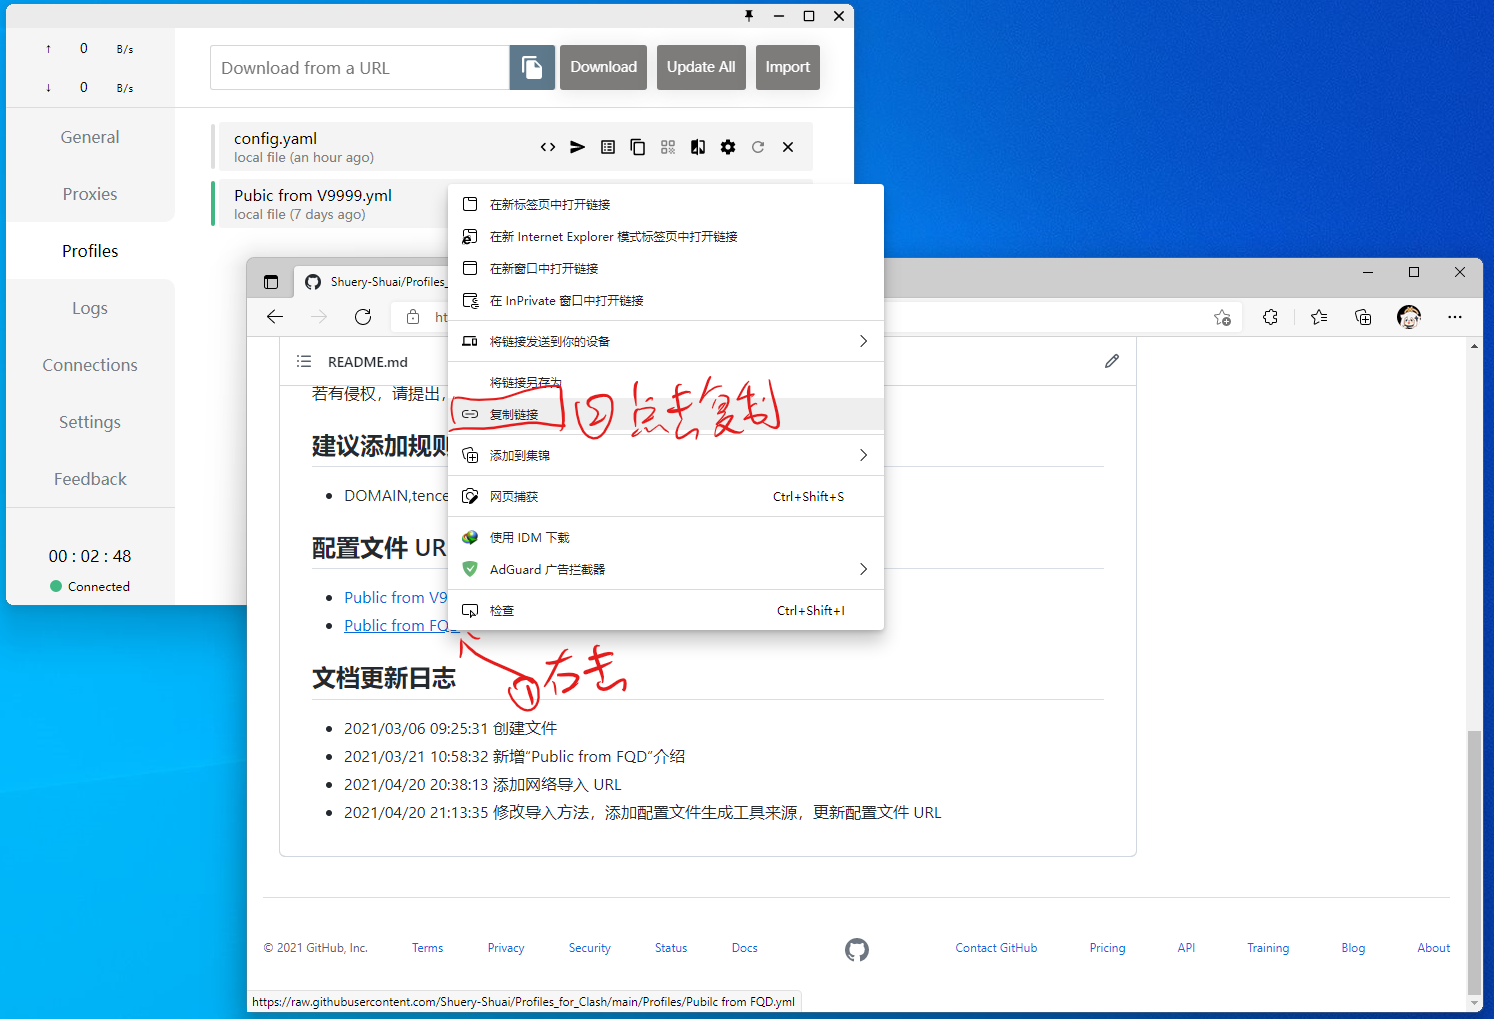Select 'Open link in new window' menu item
This screenshot has width=1494, height=1019.
pyautogui.click(x=666, y=268)
